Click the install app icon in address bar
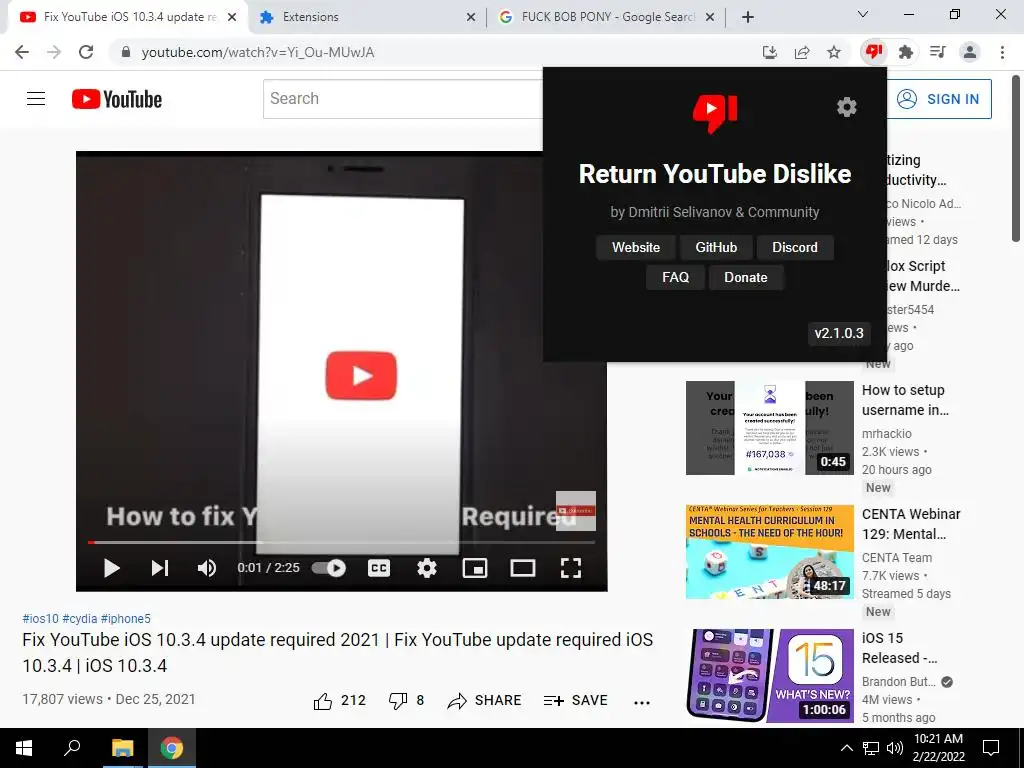1024x768 pixels. (x=770, y=52)
